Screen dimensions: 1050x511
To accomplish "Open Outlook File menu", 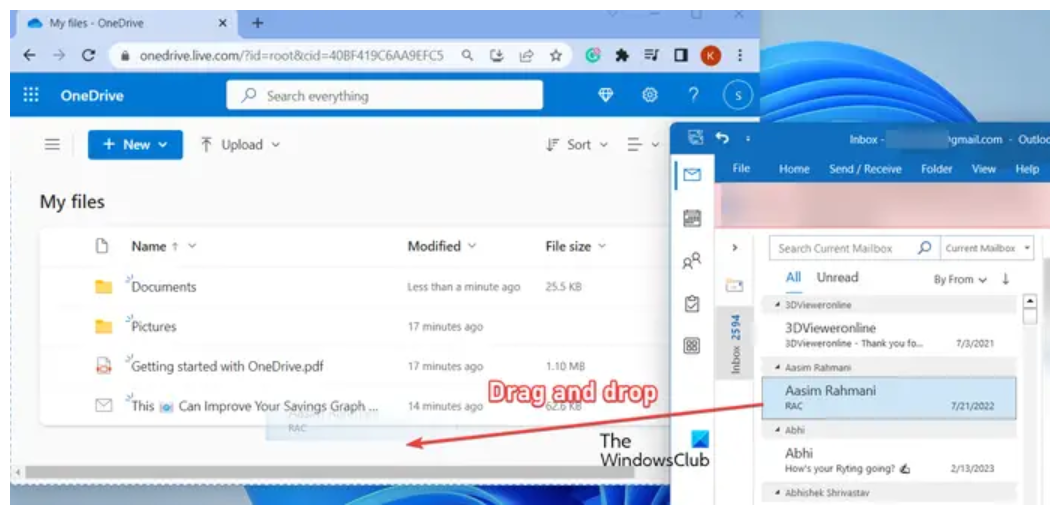I will [741, 169].
